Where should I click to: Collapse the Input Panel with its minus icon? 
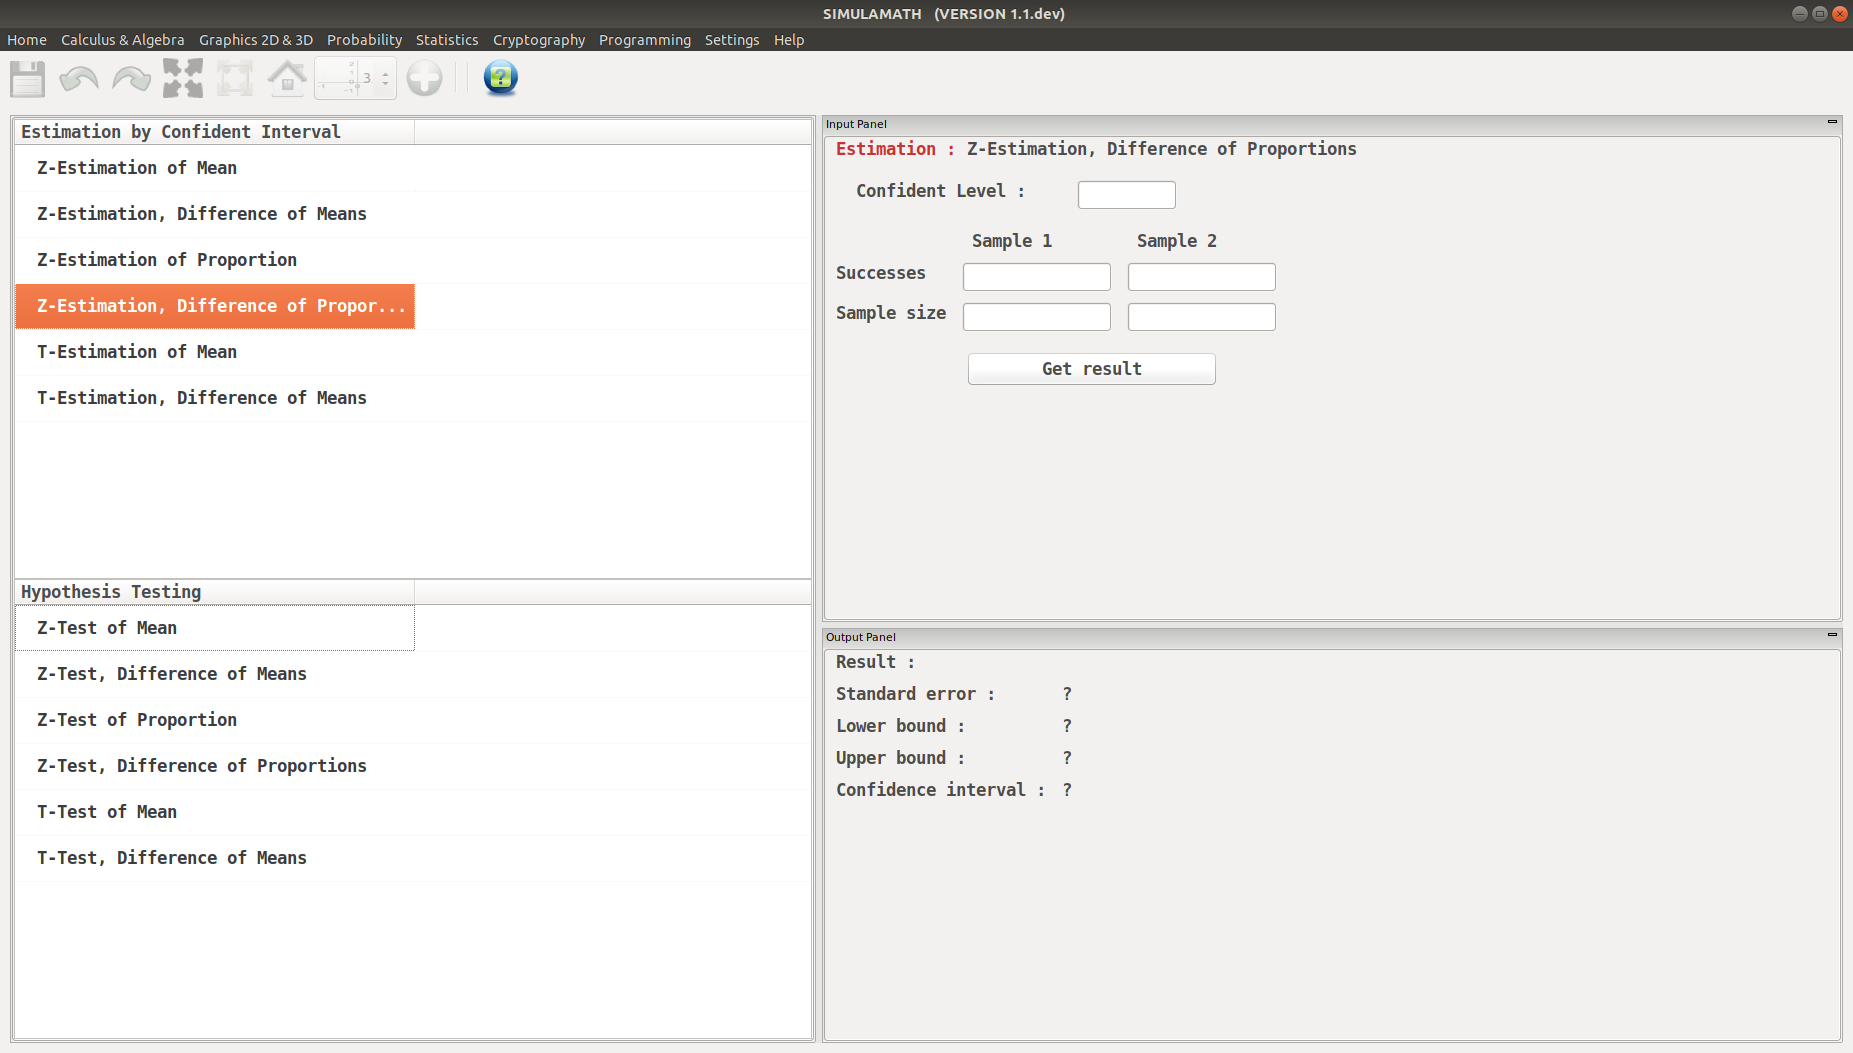(x=1832, y=122)
